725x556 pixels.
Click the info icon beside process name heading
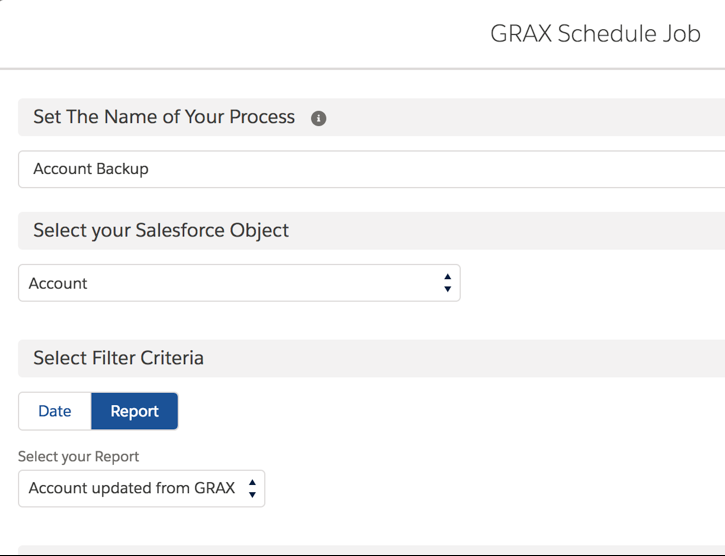[318, 118]
